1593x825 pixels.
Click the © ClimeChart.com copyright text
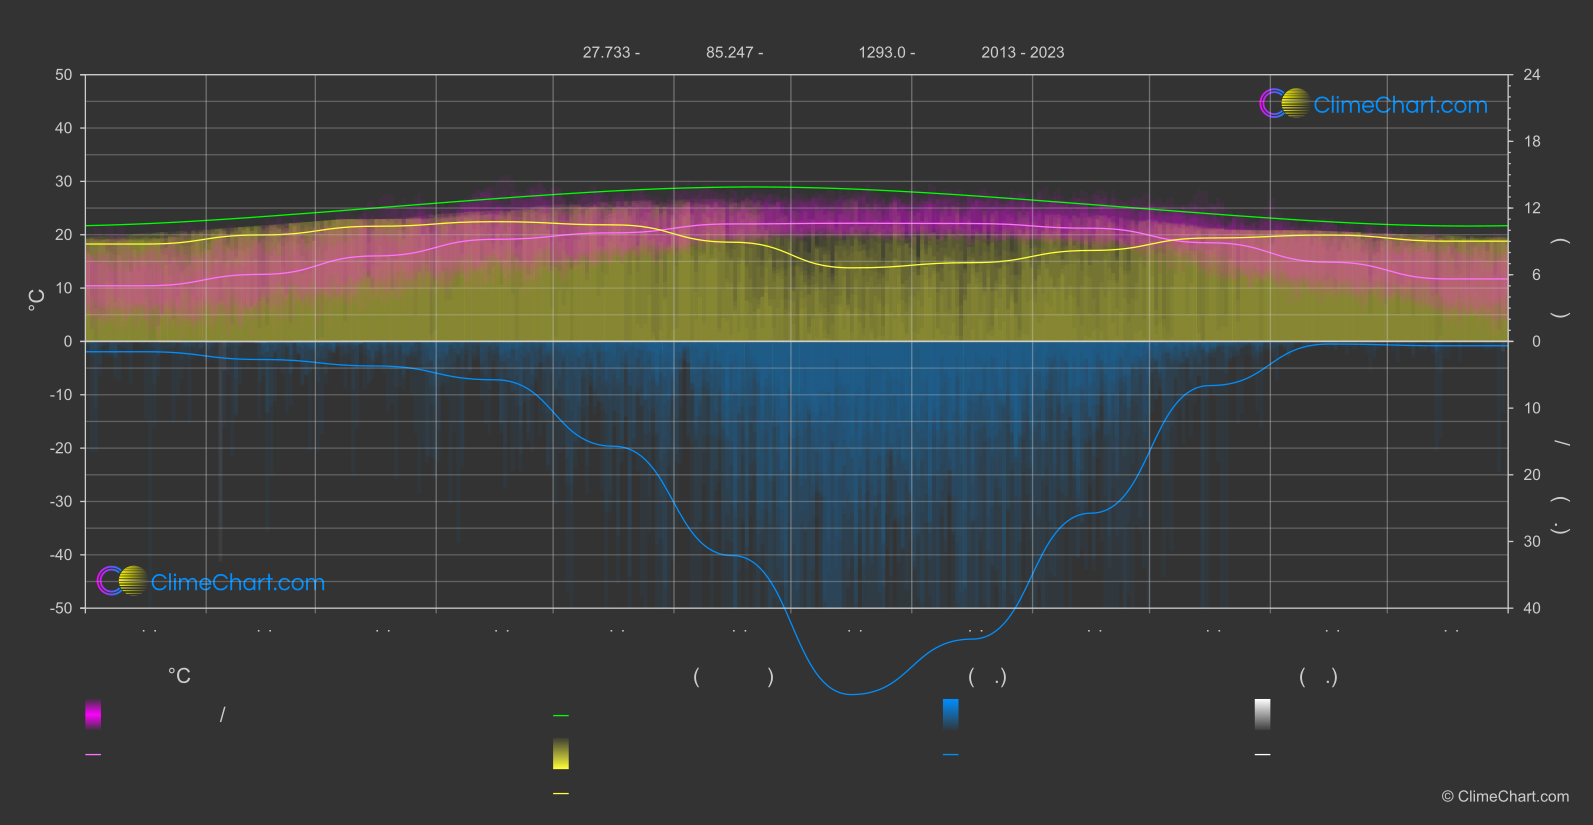tap(1505, 796)
